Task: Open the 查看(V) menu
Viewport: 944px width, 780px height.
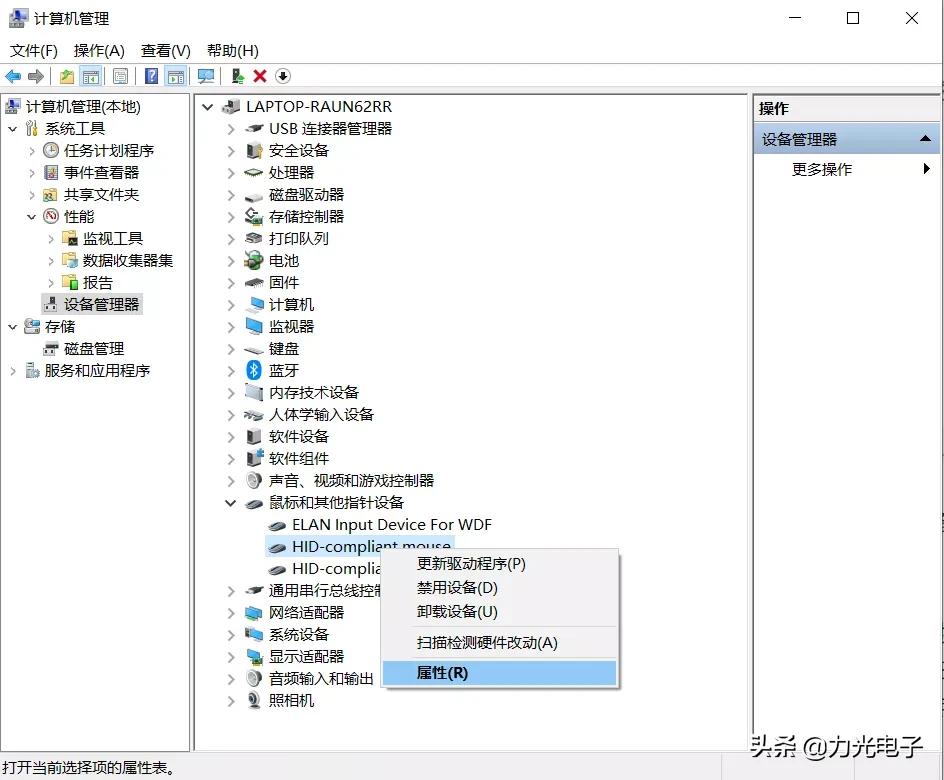Action: (x=165, y=50)
